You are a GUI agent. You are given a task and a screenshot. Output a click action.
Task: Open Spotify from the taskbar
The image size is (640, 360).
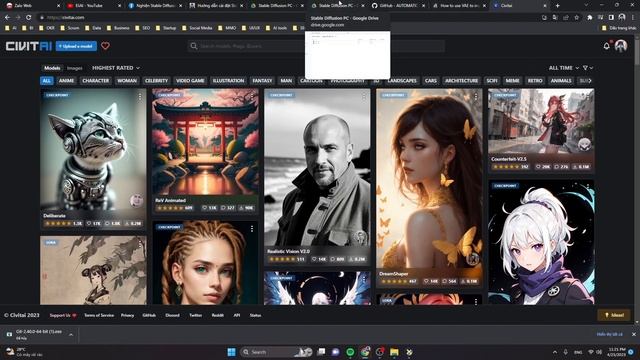350,352
